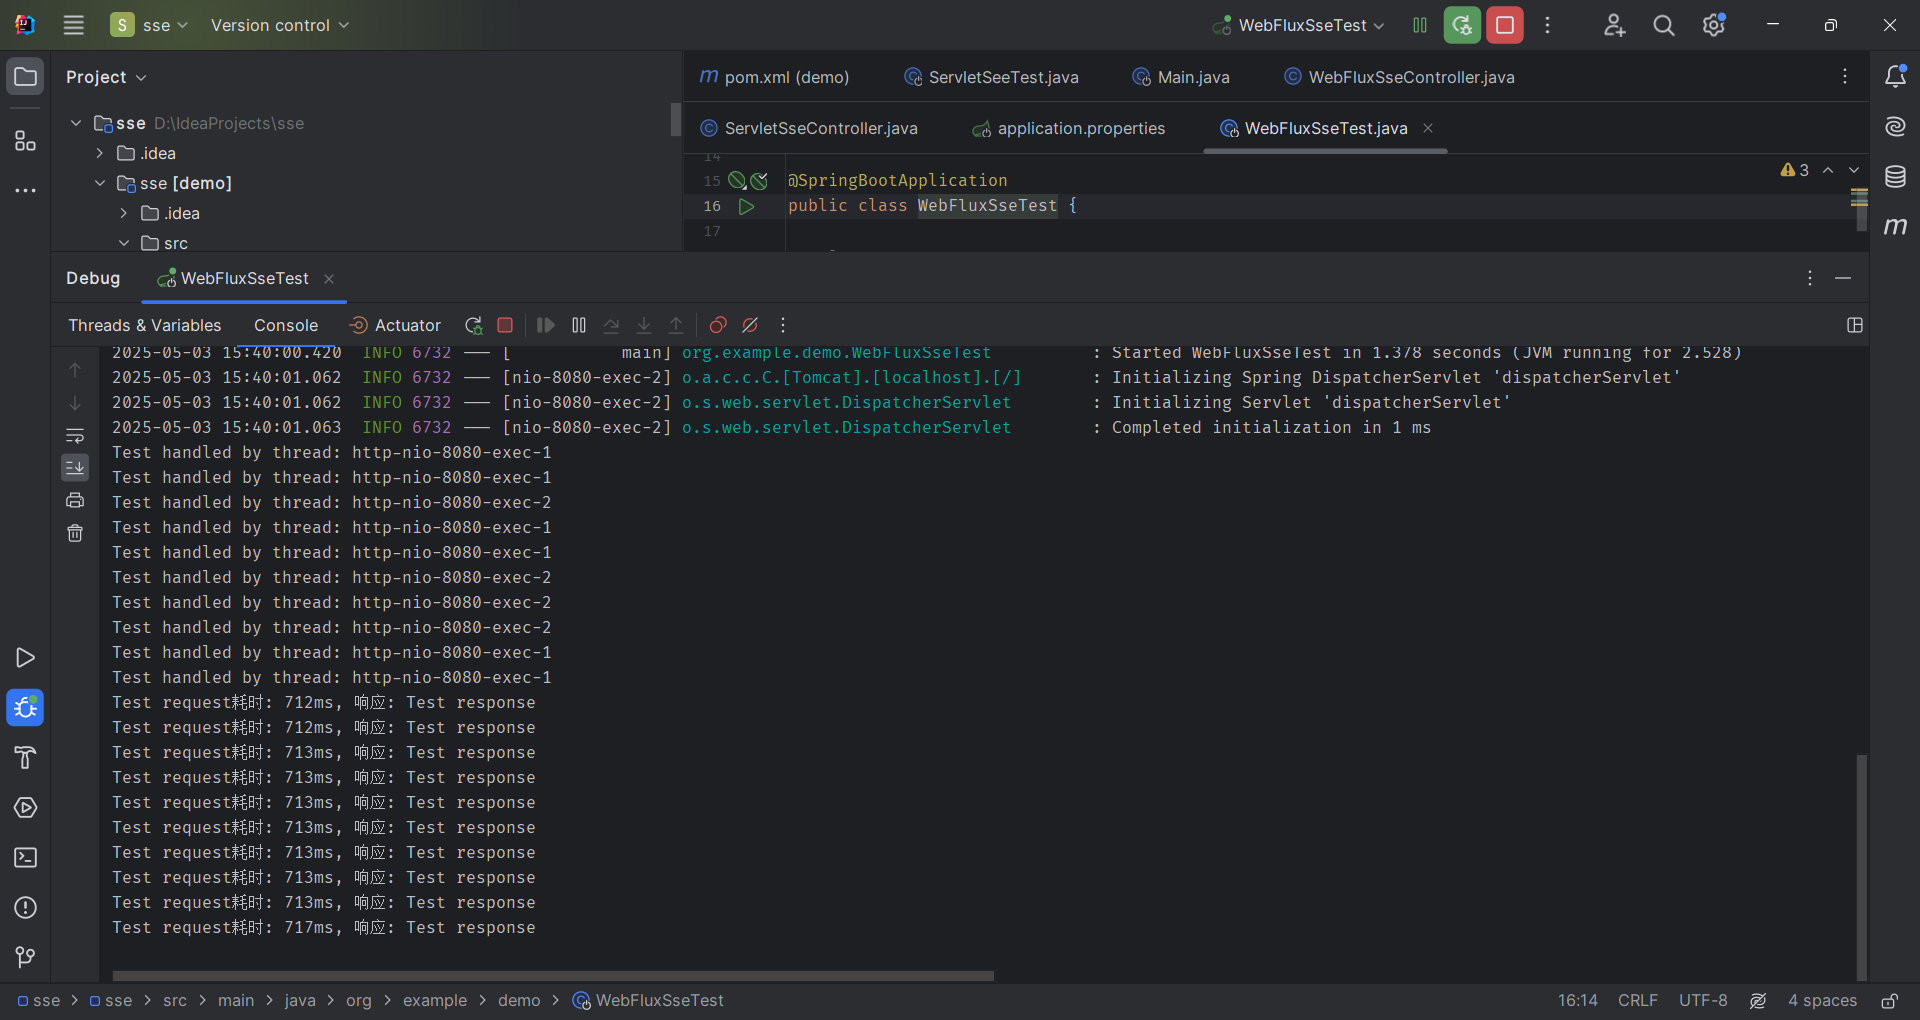The height and width of the screenshot is (1020, 1920).
Task: Toggle Mute Breakpoints
Action: coord(750,325)
